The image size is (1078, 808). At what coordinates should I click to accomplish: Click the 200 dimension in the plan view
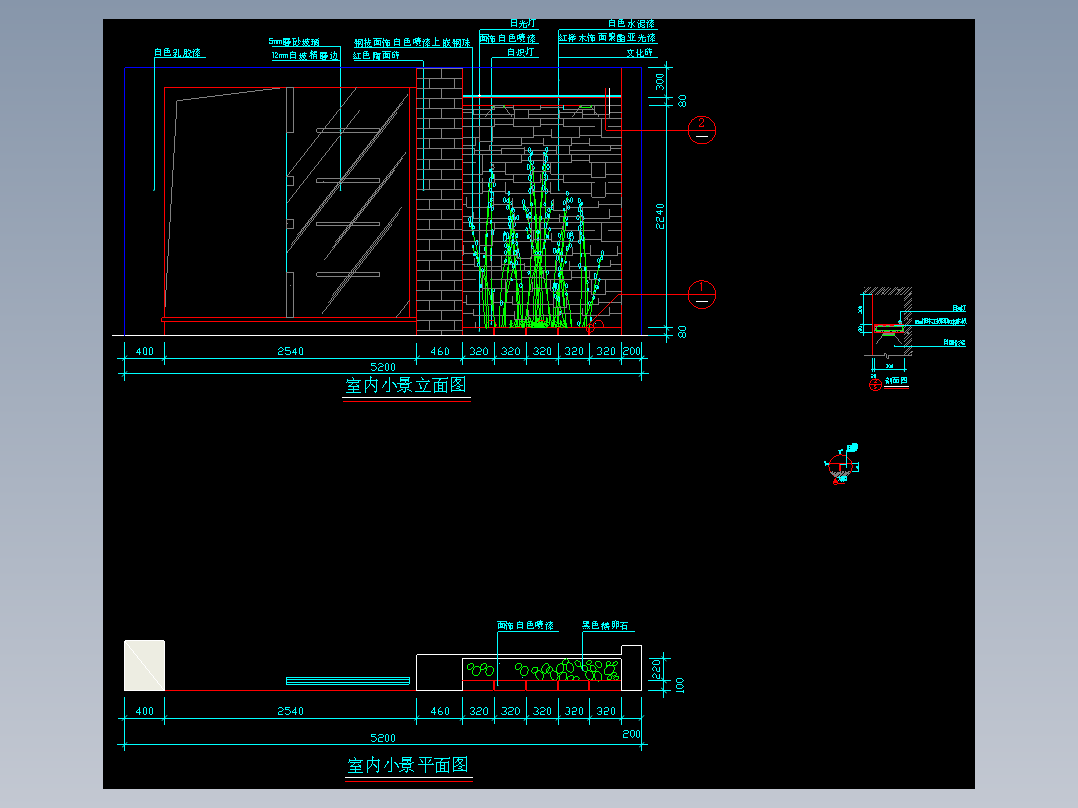pyautogui.click(x=631, y=734)
